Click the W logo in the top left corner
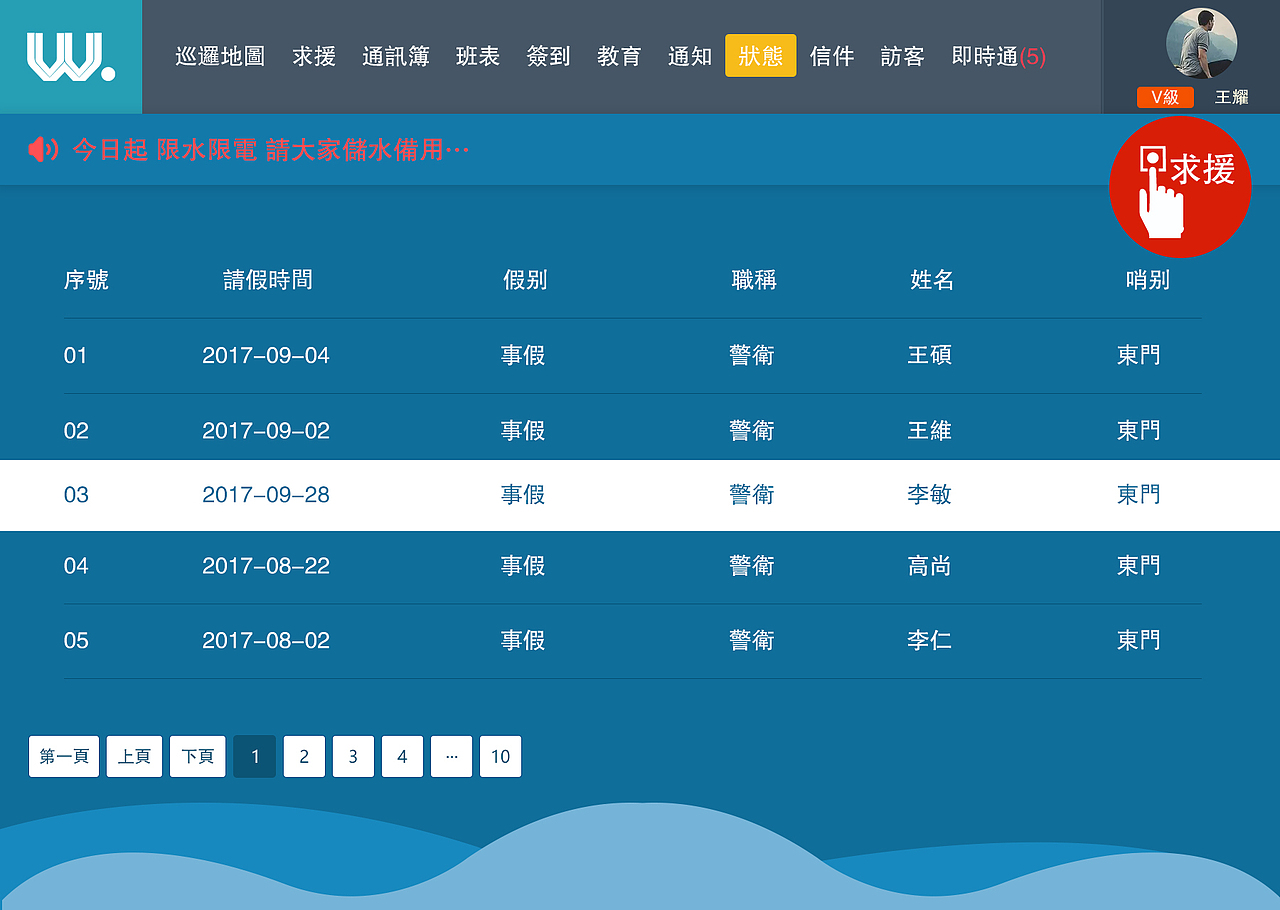The height and width of the screenshot is (910, 1280). 68,56
